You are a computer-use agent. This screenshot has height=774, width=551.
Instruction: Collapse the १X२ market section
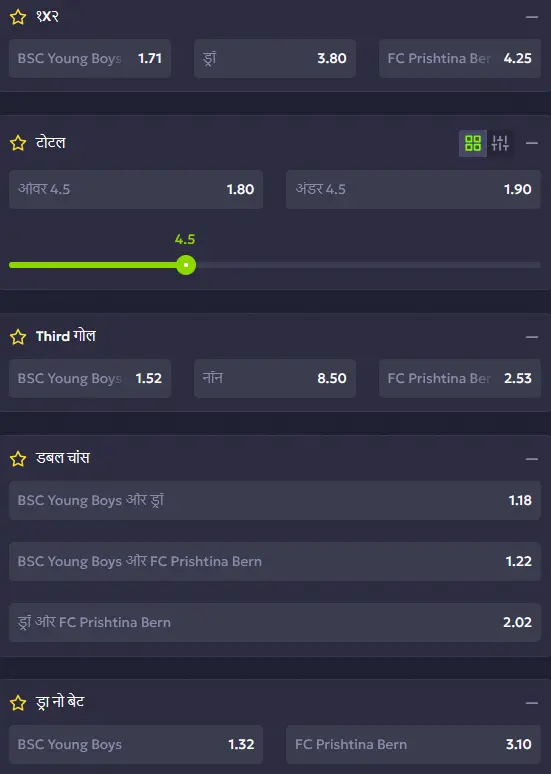[532, 17]
